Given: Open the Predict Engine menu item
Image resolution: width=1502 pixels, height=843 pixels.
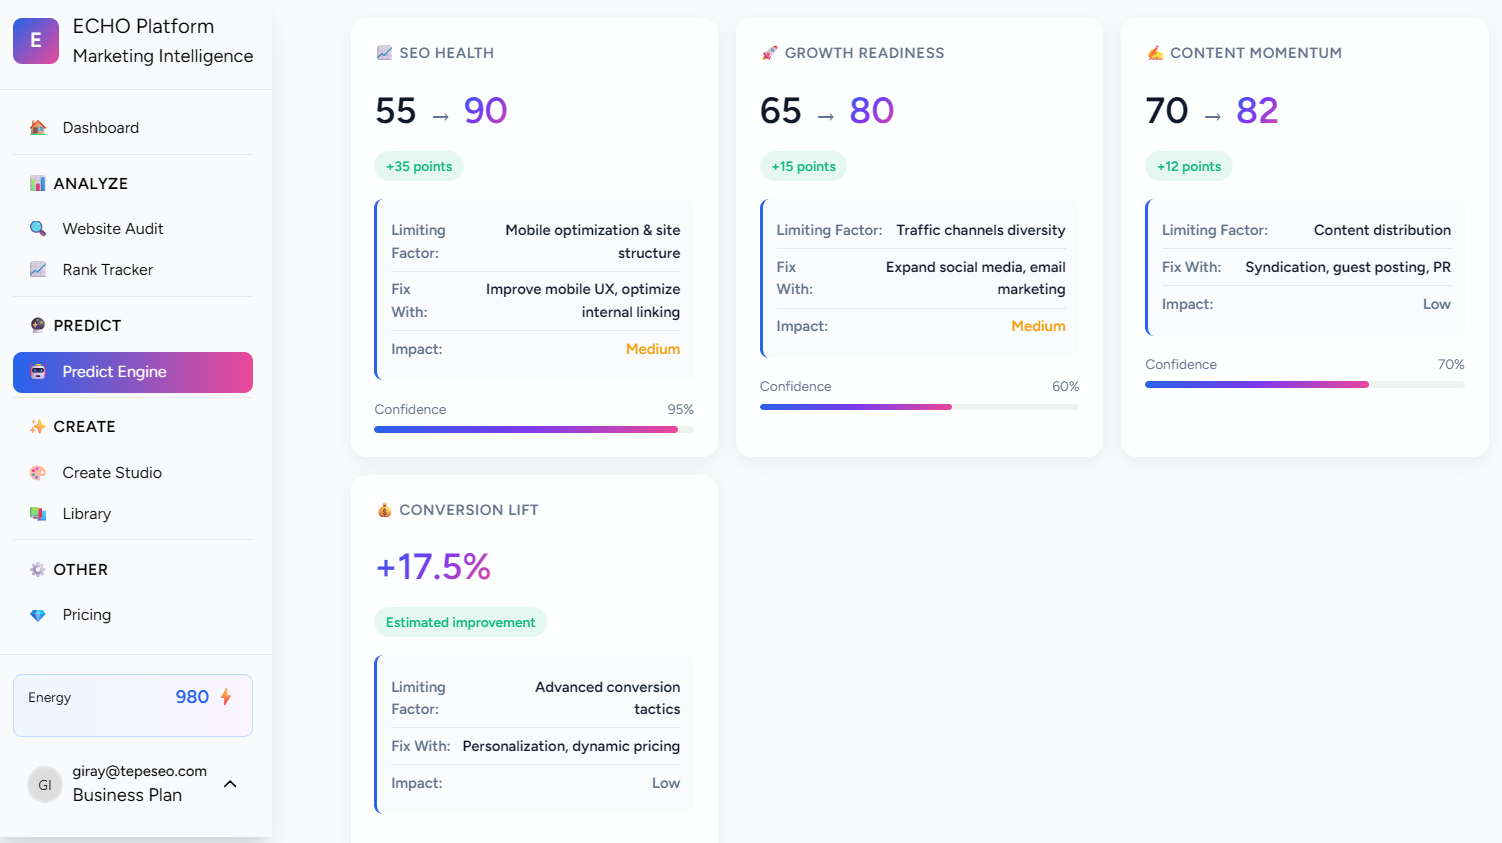Looking at the screenshot, I should pyautogui.click(x=133, y=372).
